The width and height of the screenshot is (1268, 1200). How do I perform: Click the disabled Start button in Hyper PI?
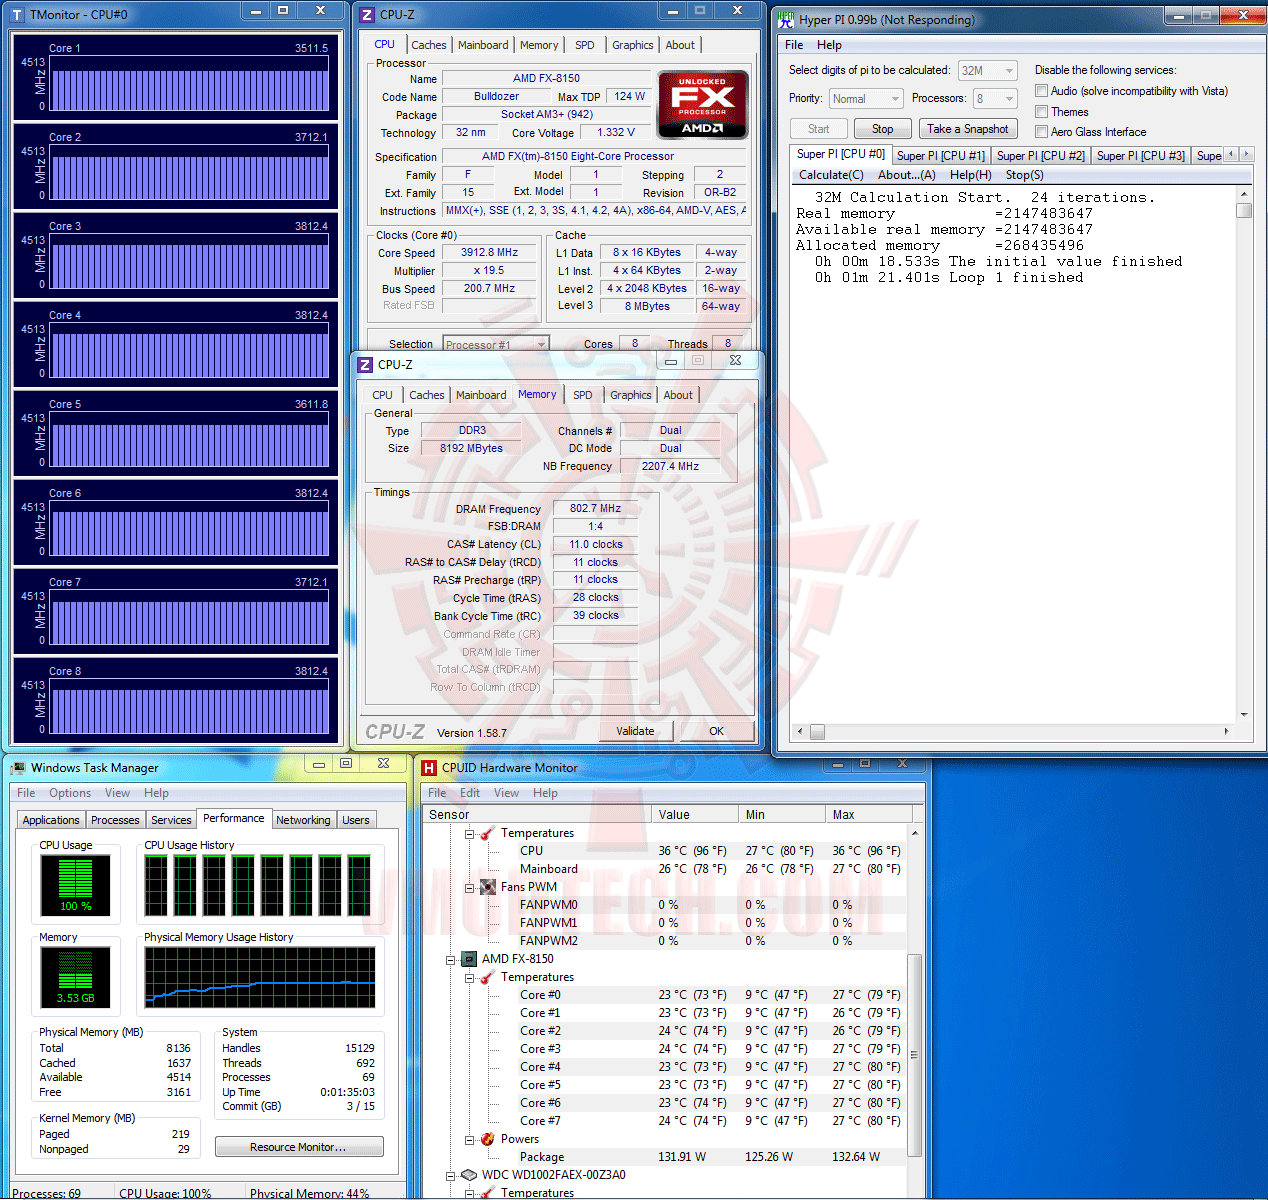pos(819,129)
